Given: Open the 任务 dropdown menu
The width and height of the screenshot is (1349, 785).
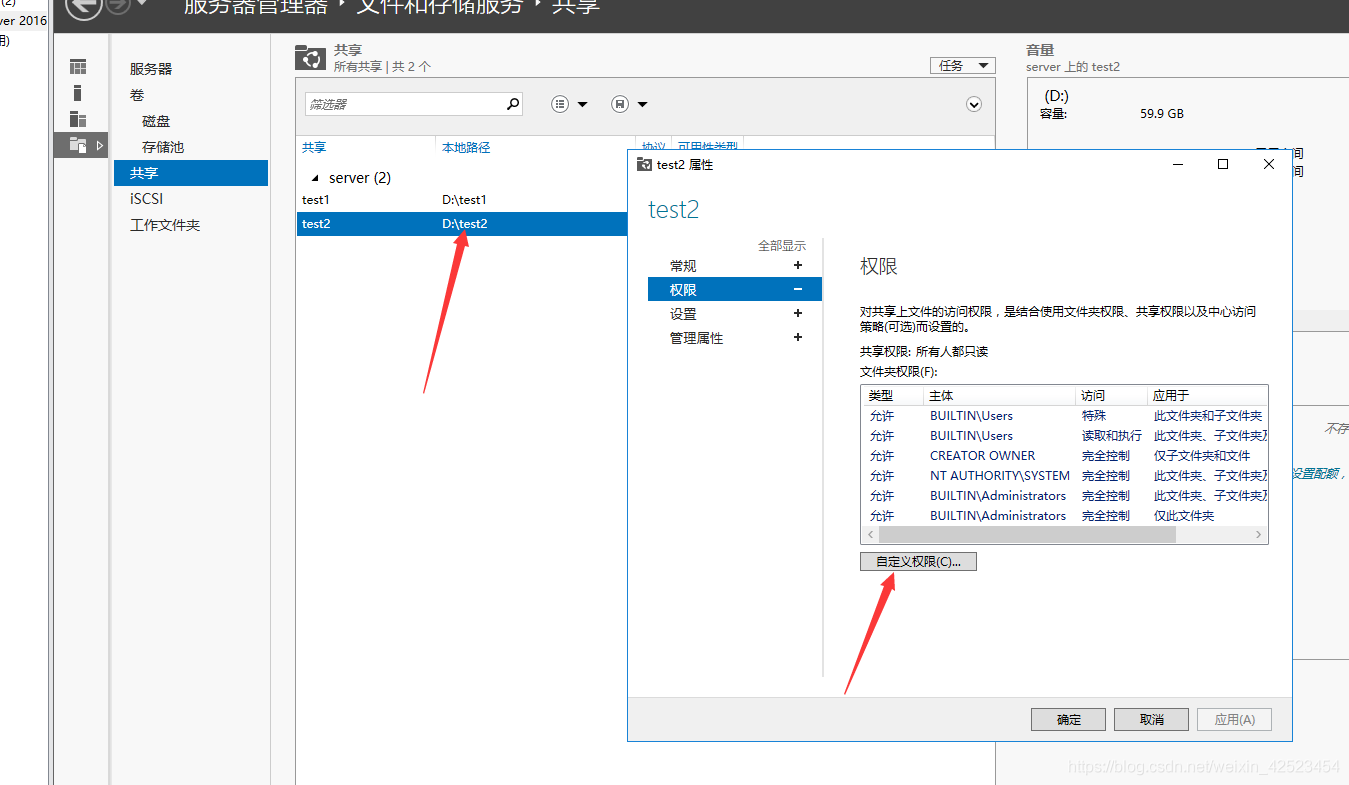Looking at the screenshot, I should click(962, 65).
